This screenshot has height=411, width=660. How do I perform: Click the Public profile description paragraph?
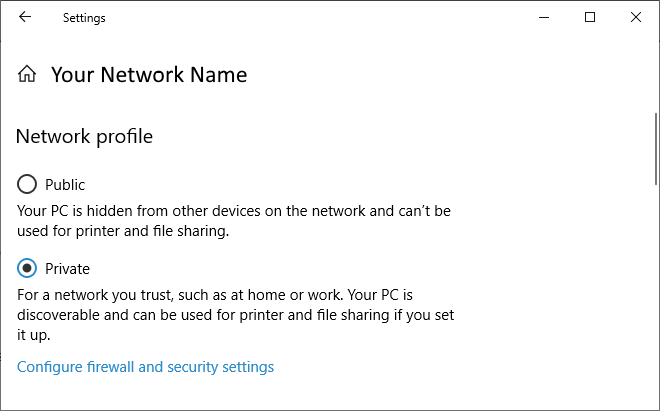[x=234, y=221]
